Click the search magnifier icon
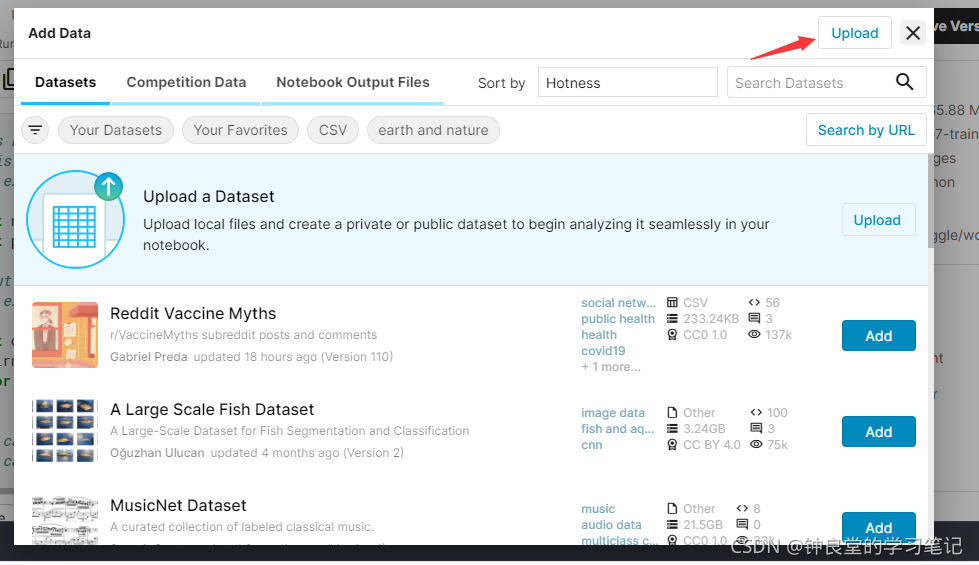The height and width of the screenshot is (565, 979). (904, 82)
